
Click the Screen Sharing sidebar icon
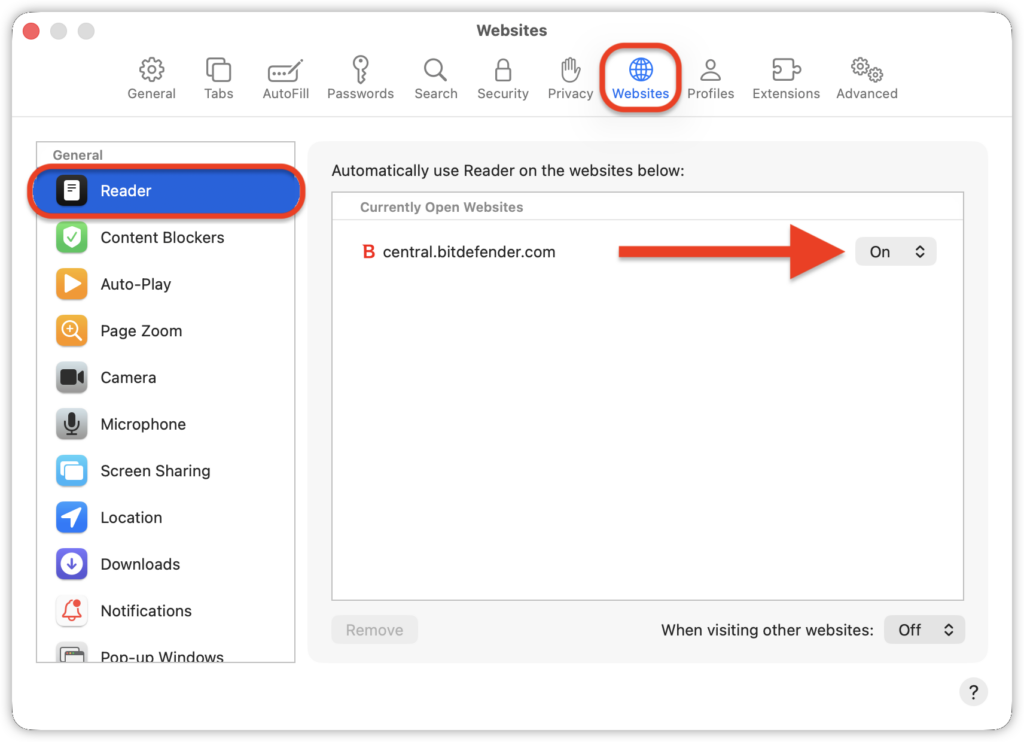tap(72, 471)
